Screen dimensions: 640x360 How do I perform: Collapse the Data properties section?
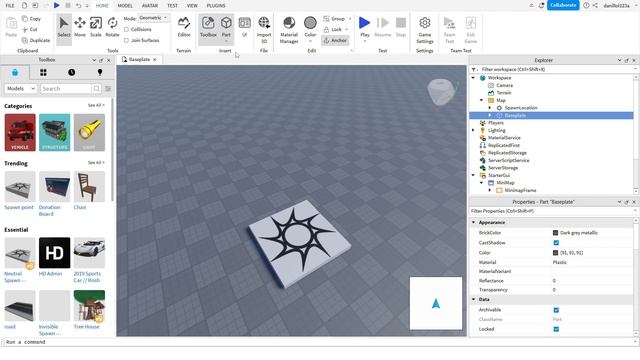[474, 299]
